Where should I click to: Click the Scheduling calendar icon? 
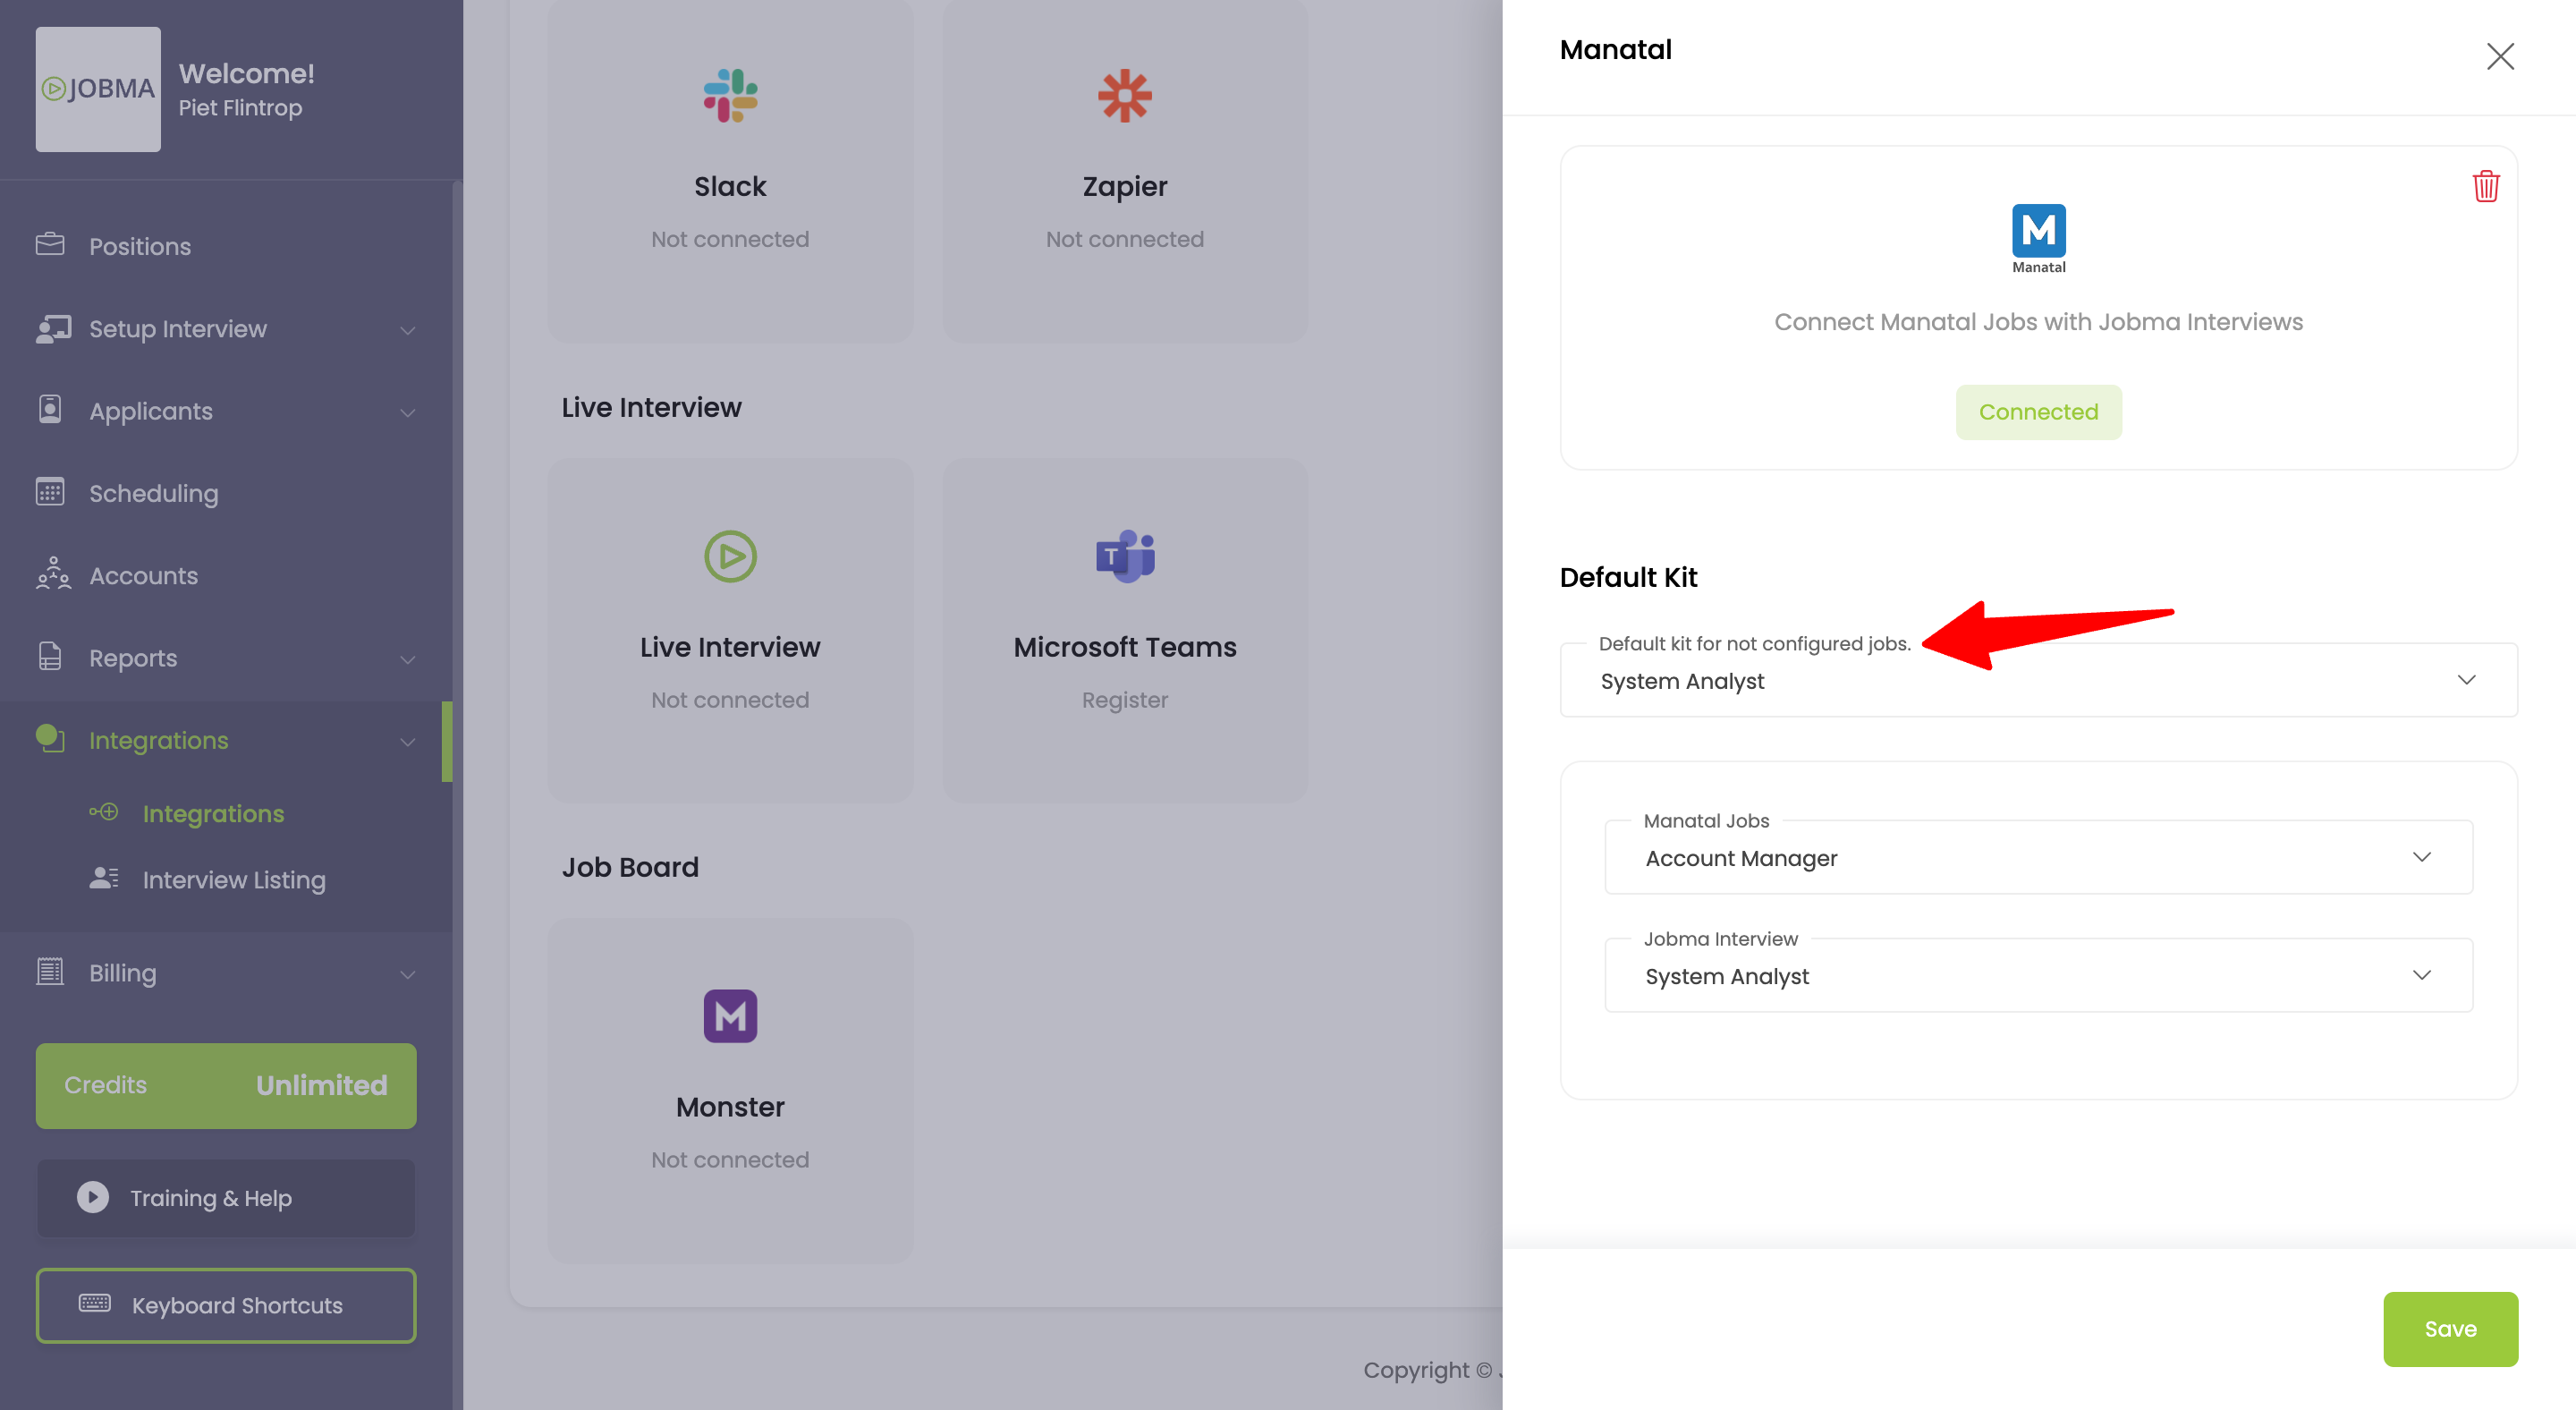point(50,492)
